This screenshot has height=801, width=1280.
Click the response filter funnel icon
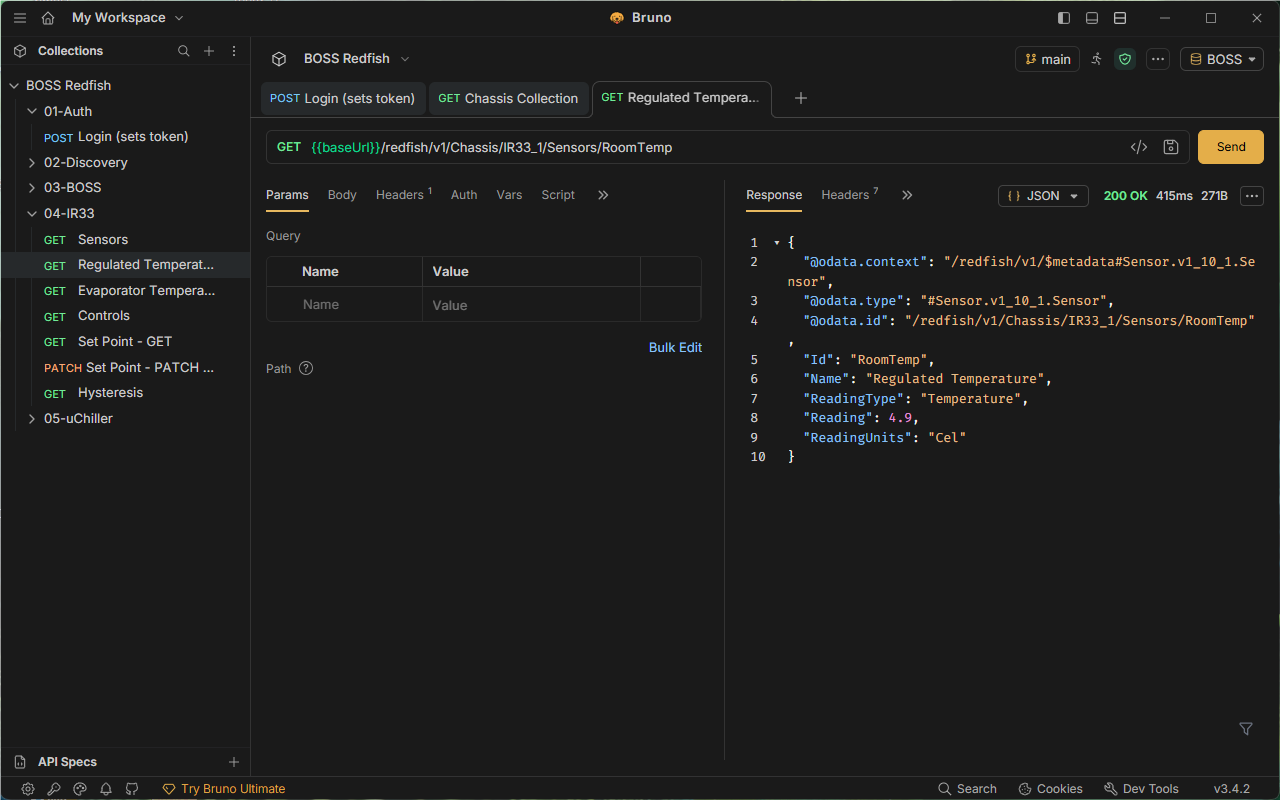point(1246,729)
